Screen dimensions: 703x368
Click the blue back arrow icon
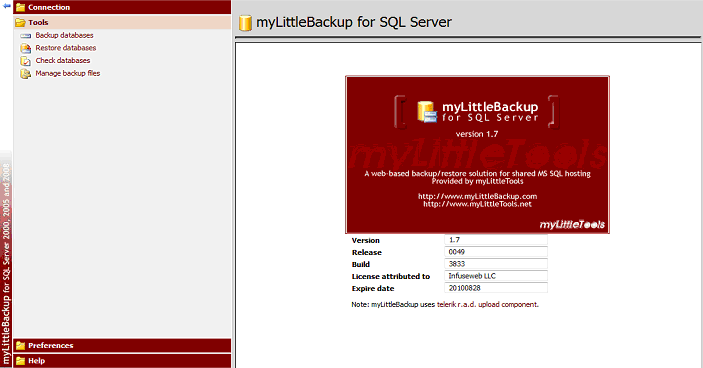click(7, 6)
